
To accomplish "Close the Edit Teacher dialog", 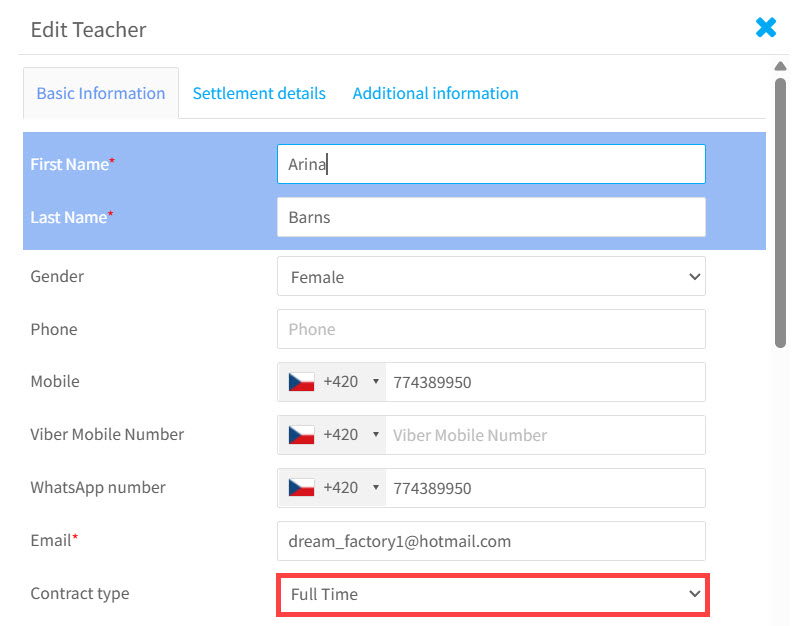I will (765, 28).
